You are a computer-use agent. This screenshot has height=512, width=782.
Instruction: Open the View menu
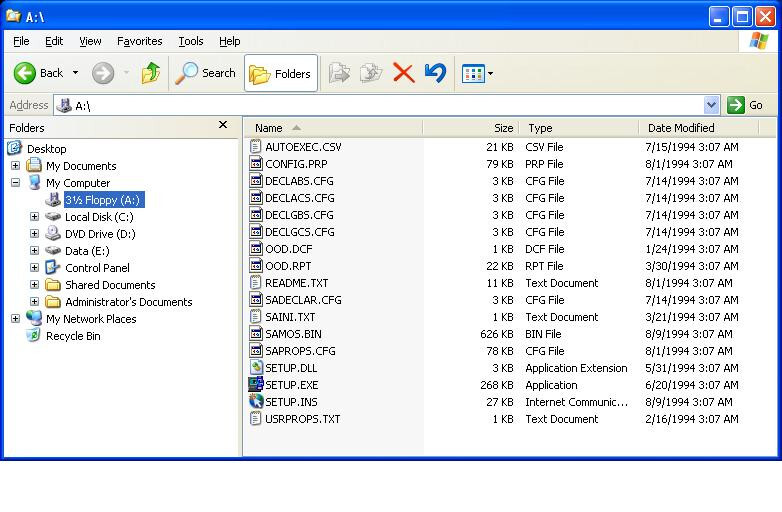click(x=90, y=41)
